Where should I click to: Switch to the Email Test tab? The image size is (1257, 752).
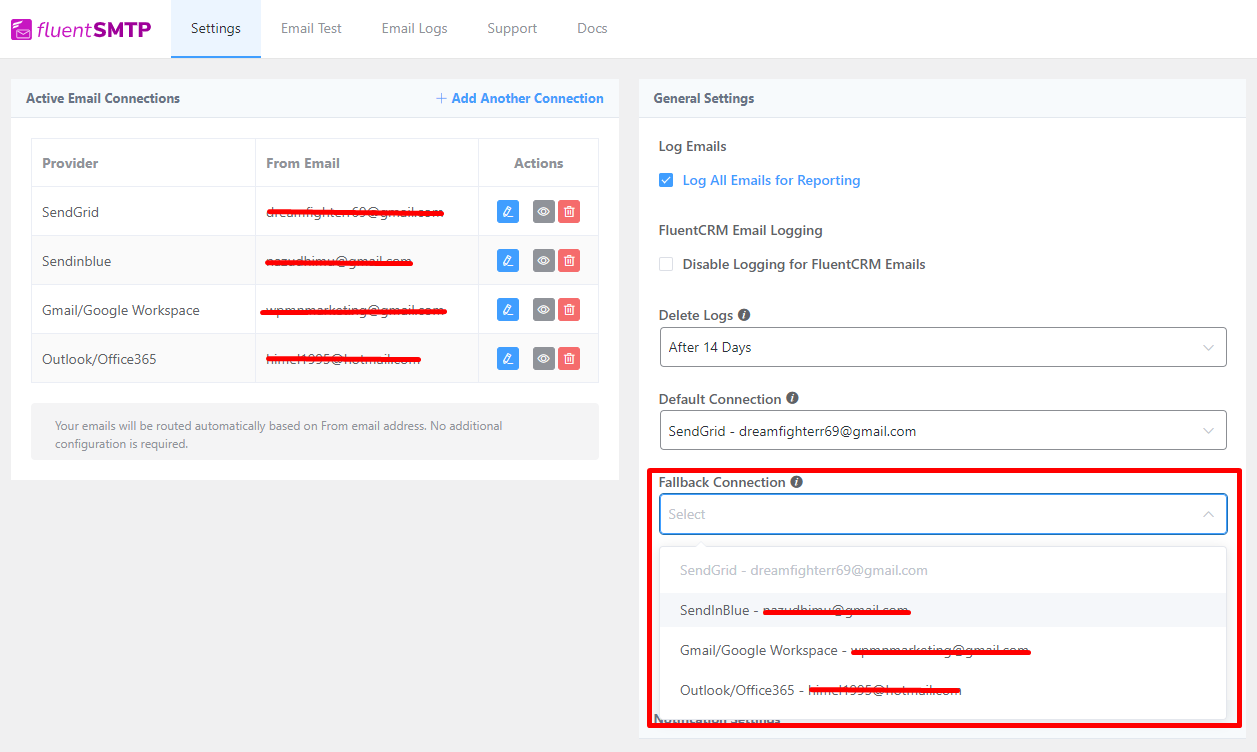click(311, 28)
